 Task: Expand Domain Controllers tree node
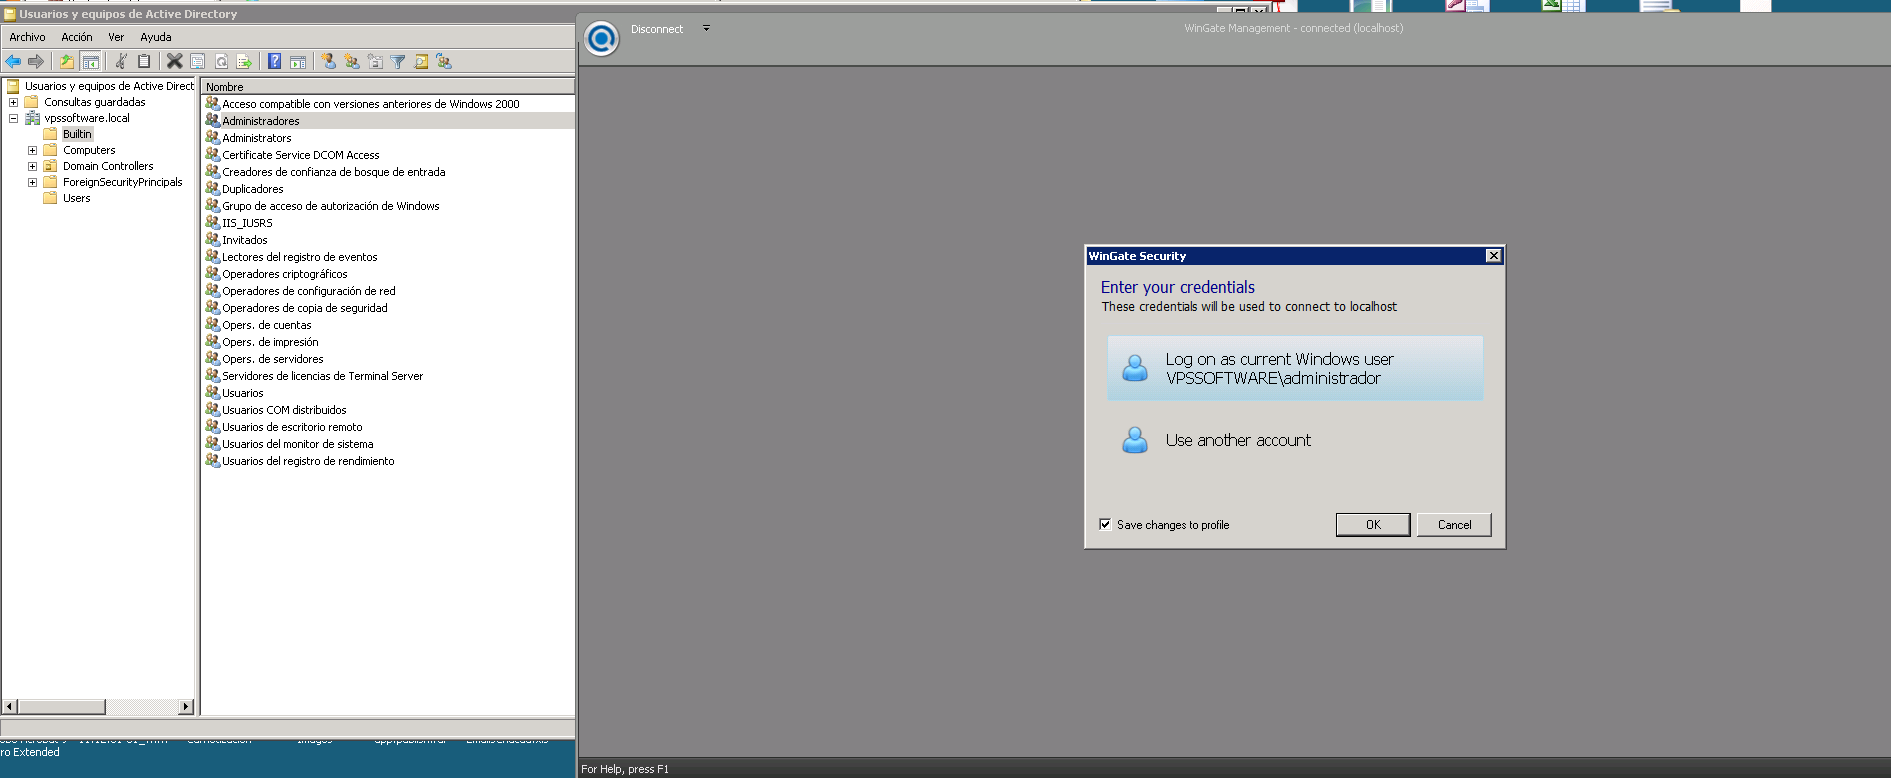click(32, 166)
